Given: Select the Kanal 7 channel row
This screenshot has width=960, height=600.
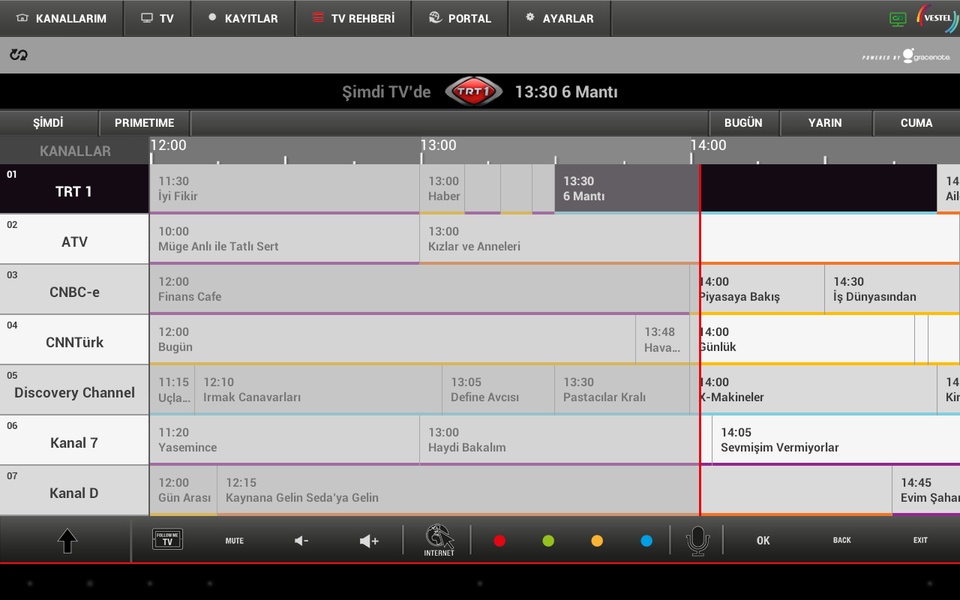Looking at the screenshot, I should (74, 440).
